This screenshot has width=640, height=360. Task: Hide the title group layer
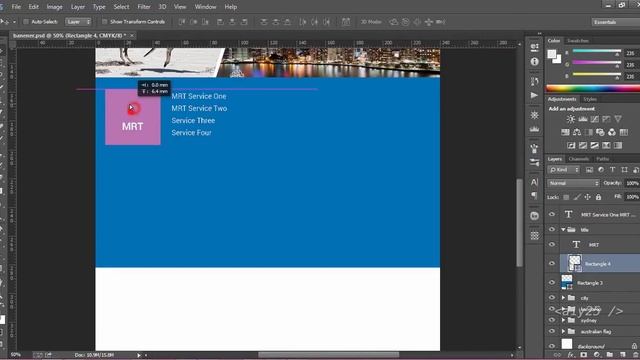(x=552, y=229)
